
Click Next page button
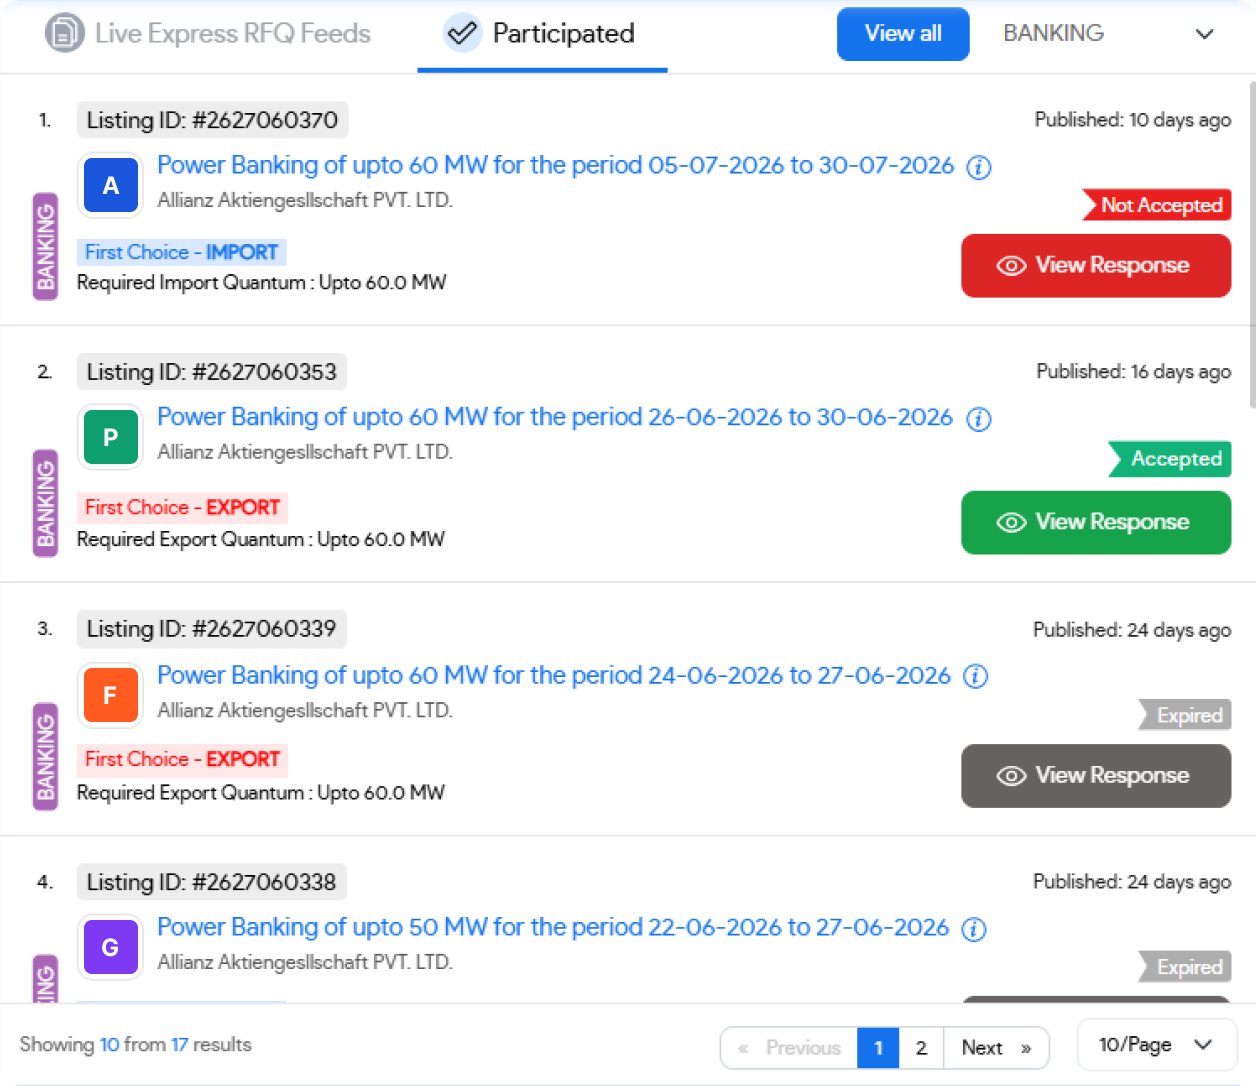[996, 1048]
